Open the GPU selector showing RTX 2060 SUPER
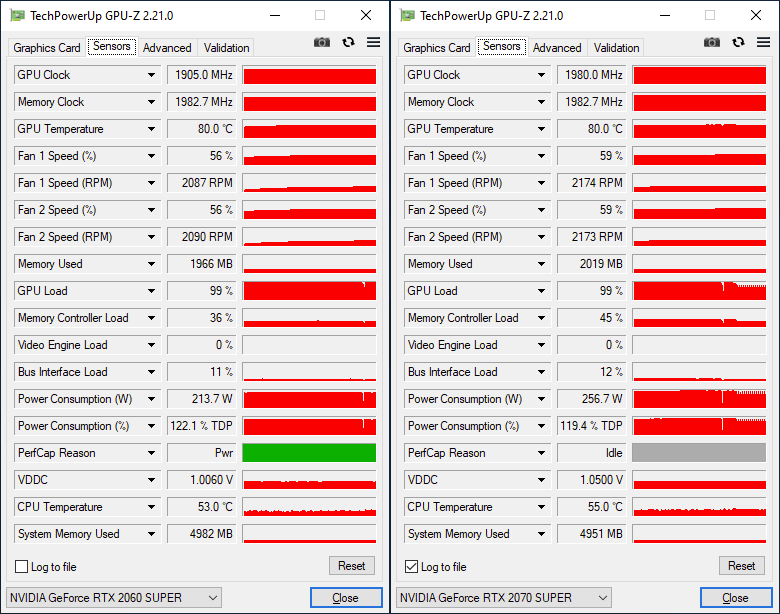 point(114,598)
